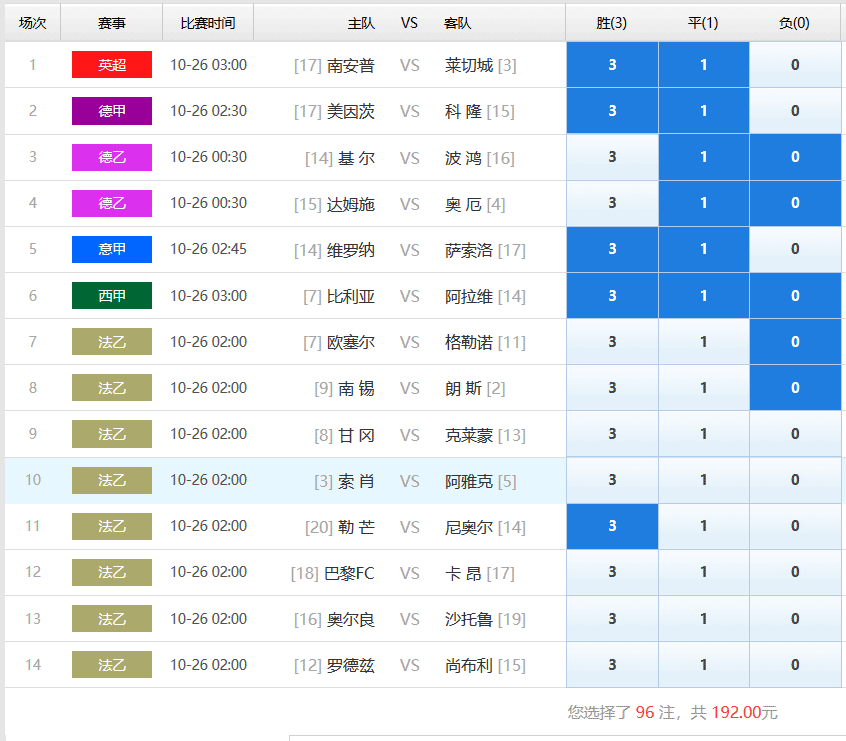
Task: Click the 比赛时间 column header
Action: (208, 23)
